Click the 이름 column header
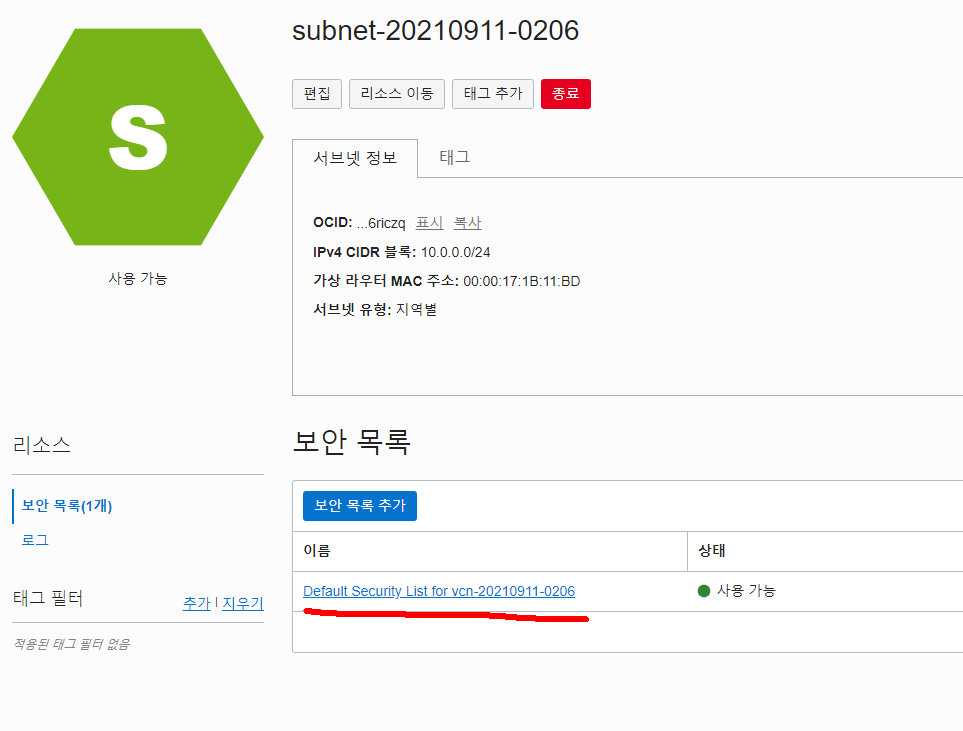The width and height of the screenshot is (963, 731). coord(317,551)
